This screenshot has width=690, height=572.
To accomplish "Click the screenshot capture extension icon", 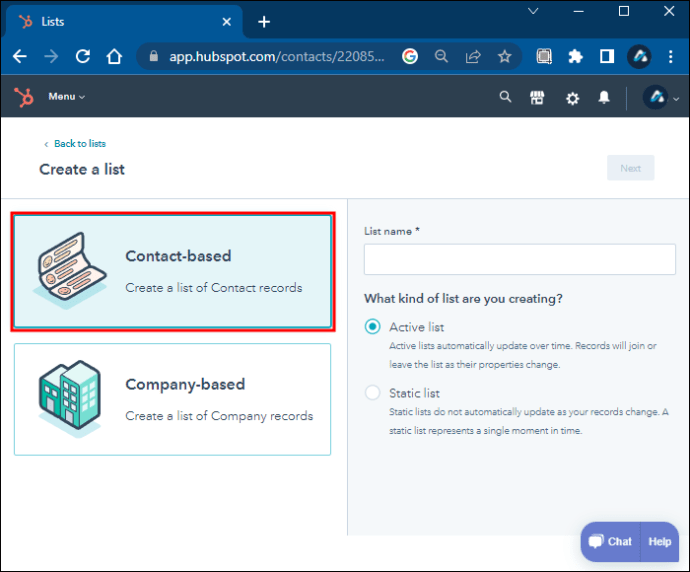I will [544, 56].
